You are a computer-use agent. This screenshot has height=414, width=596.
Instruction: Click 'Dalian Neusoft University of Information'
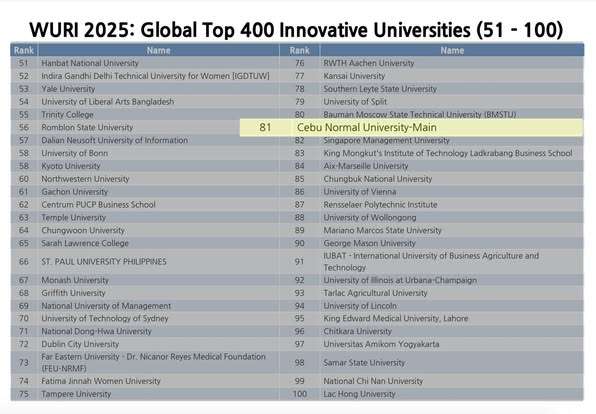114,140
